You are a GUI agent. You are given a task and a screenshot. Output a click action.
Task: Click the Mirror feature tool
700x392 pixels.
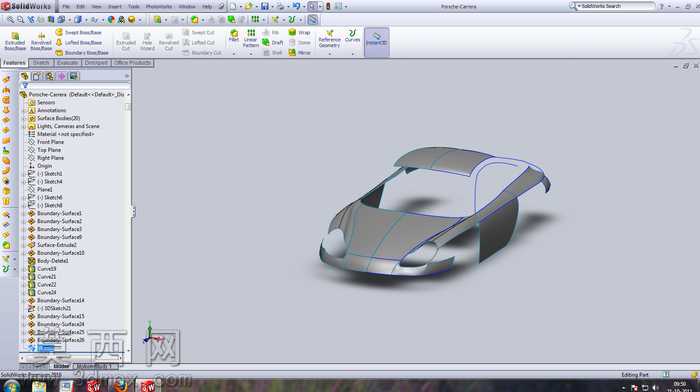tap(299, 53)
